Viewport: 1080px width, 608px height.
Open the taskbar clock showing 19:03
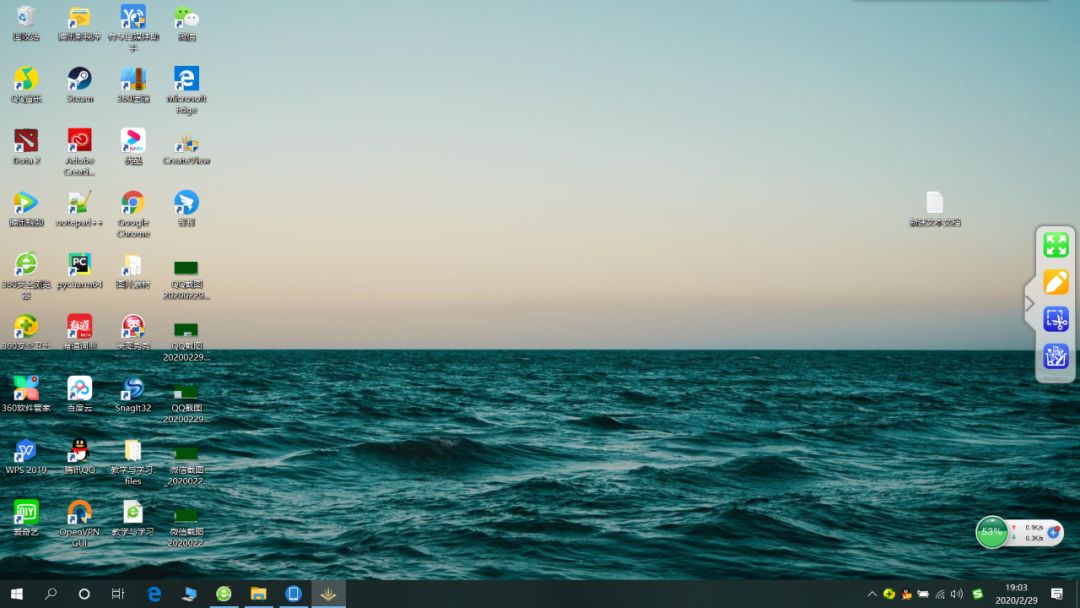tap(1017, 594)
